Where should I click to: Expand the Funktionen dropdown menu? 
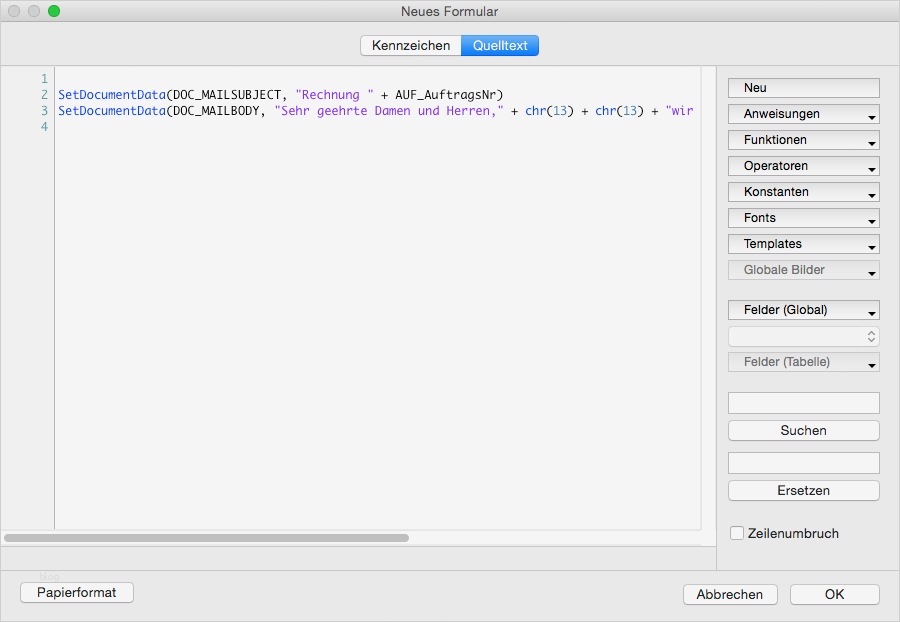(804, 140)
